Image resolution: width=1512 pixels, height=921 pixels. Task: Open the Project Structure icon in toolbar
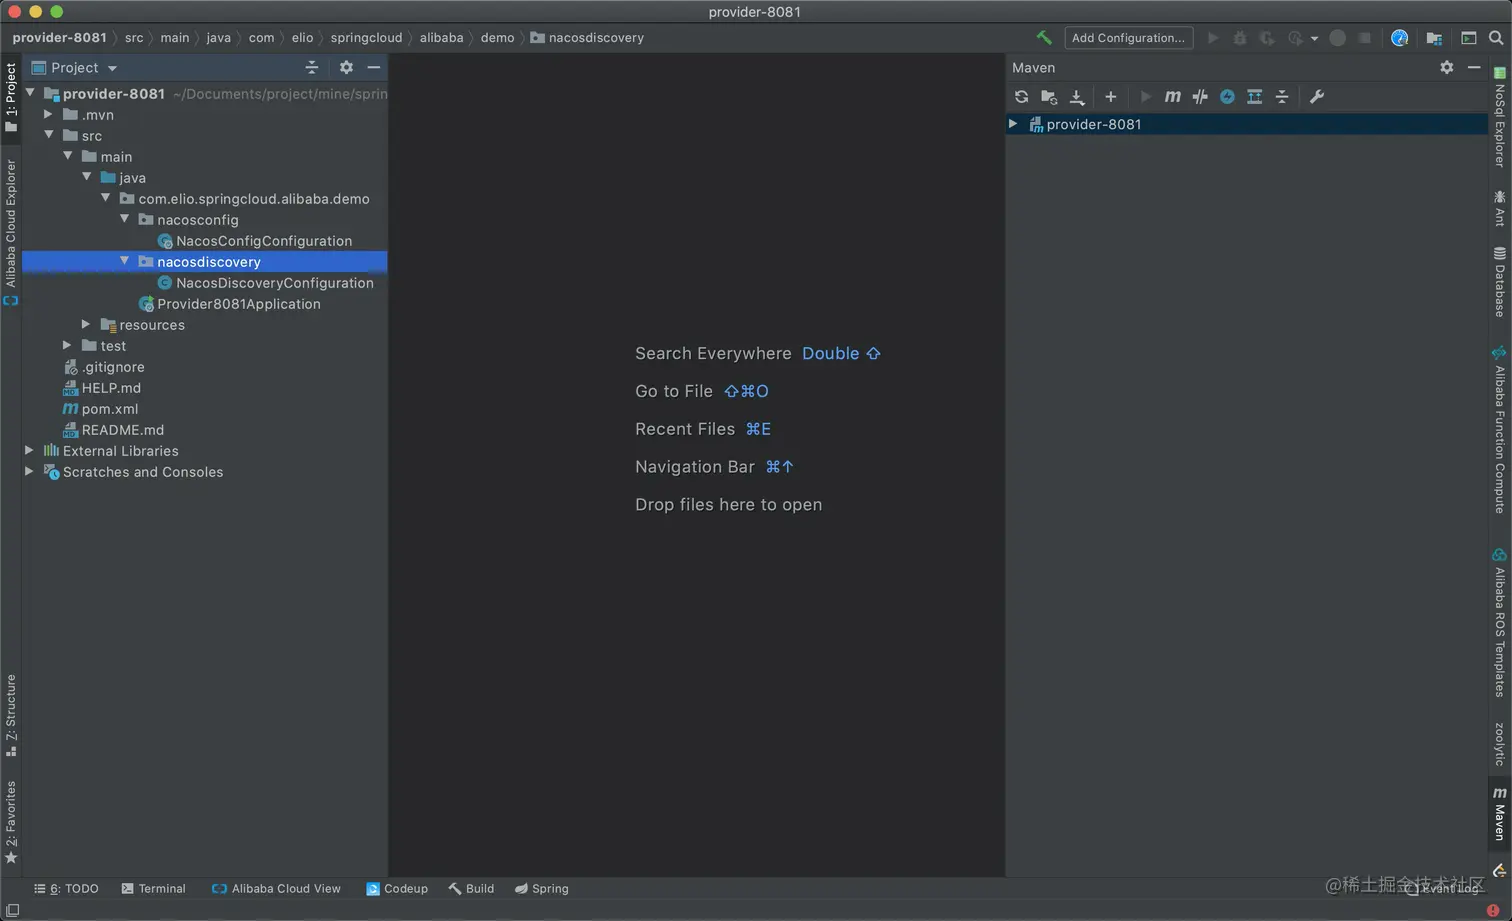[x=1434, y=38]
